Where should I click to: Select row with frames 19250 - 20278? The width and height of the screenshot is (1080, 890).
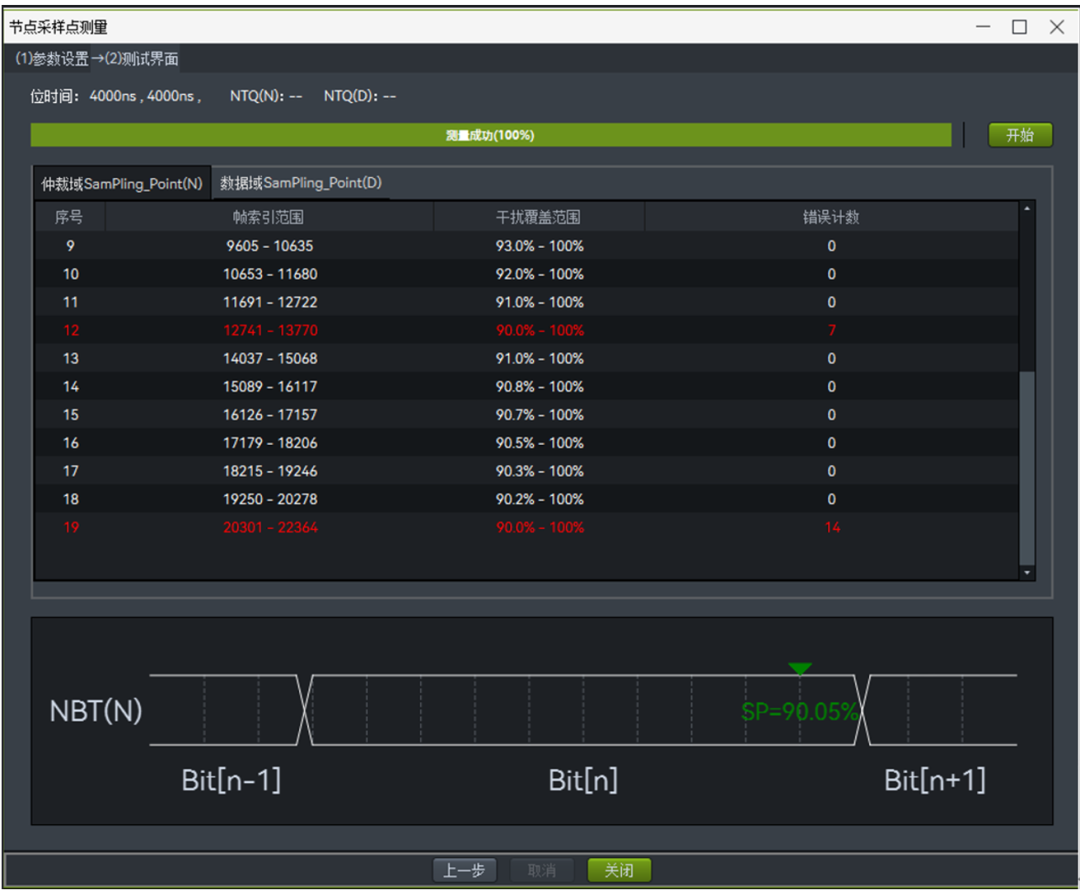point(527,499)
